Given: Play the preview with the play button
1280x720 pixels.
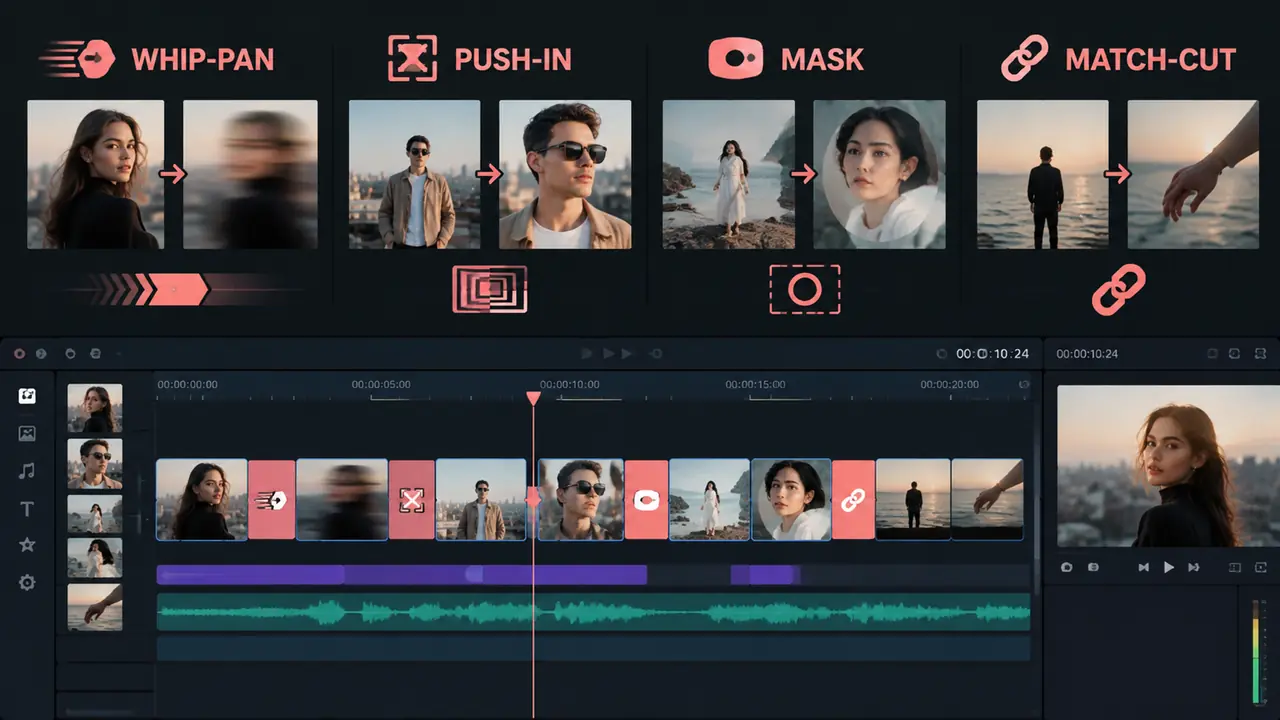Looking at the screenshot, I should point(1168,567).
